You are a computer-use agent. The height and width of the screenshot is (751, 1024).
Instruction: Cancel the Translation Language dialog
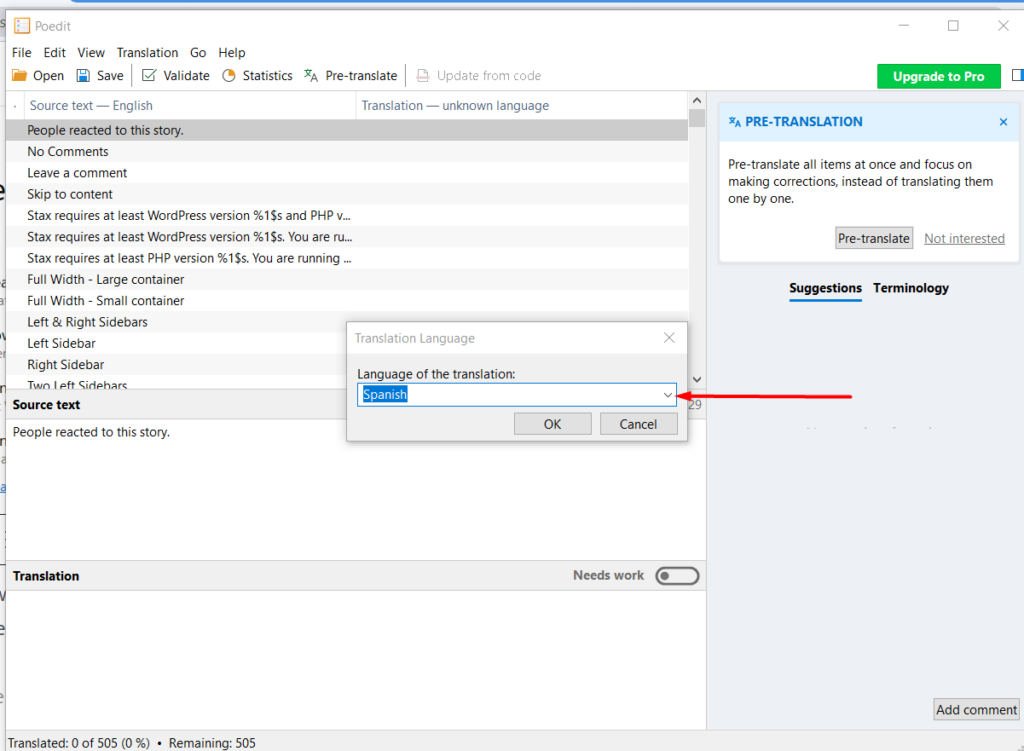[638, 424]
